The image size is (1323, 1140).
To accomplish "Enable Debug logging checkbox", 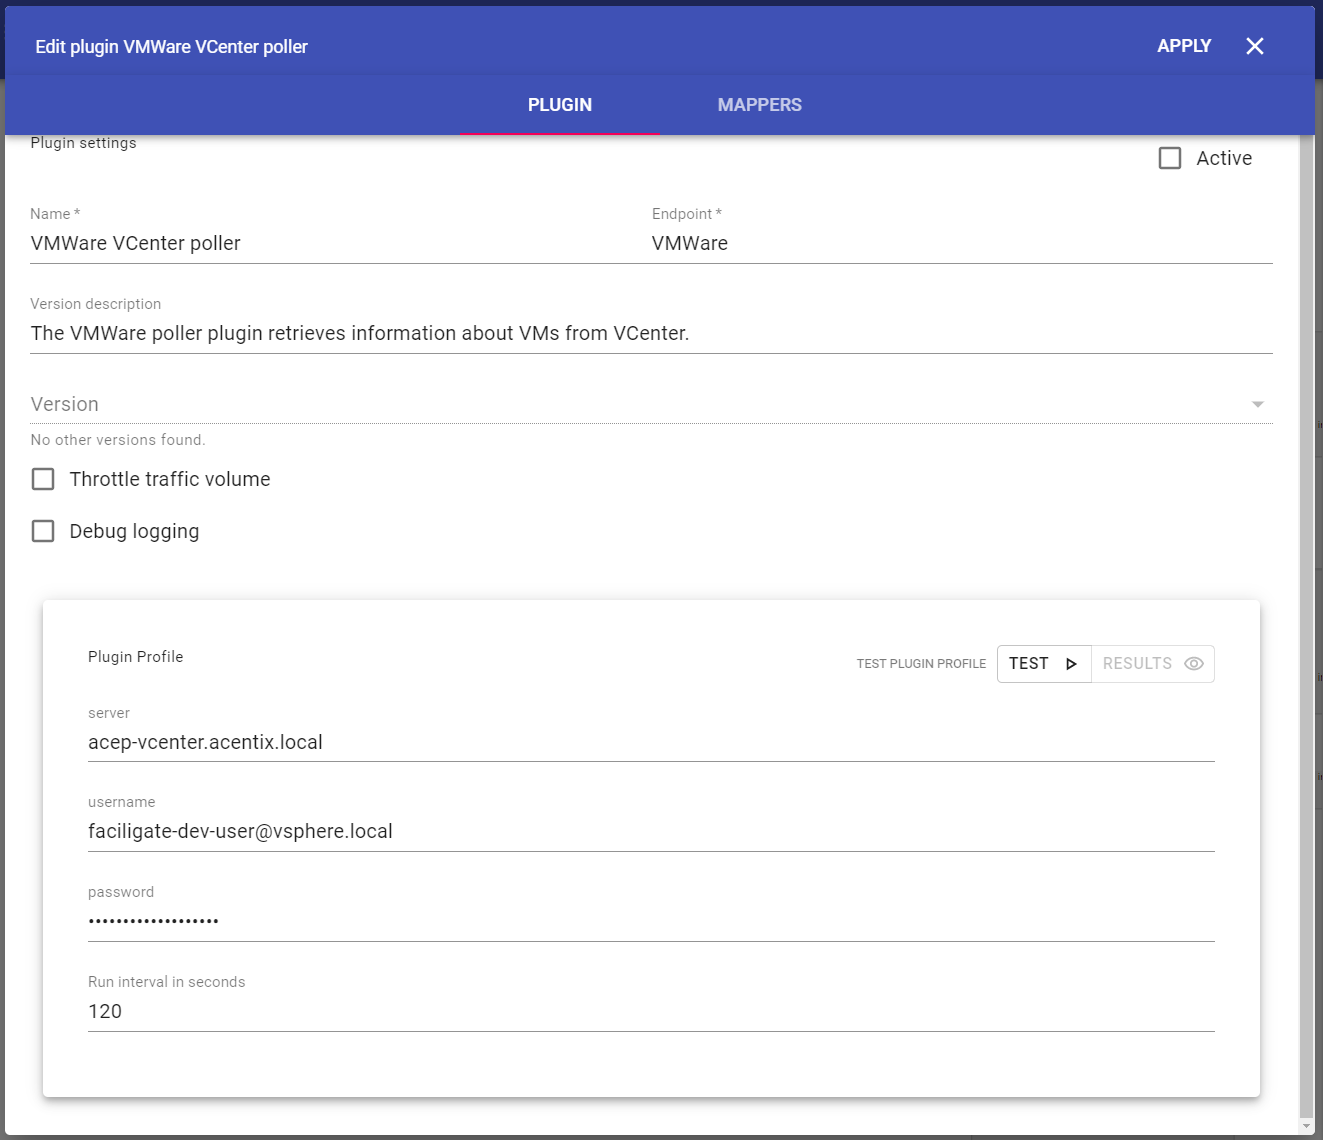I will (43, 531).
